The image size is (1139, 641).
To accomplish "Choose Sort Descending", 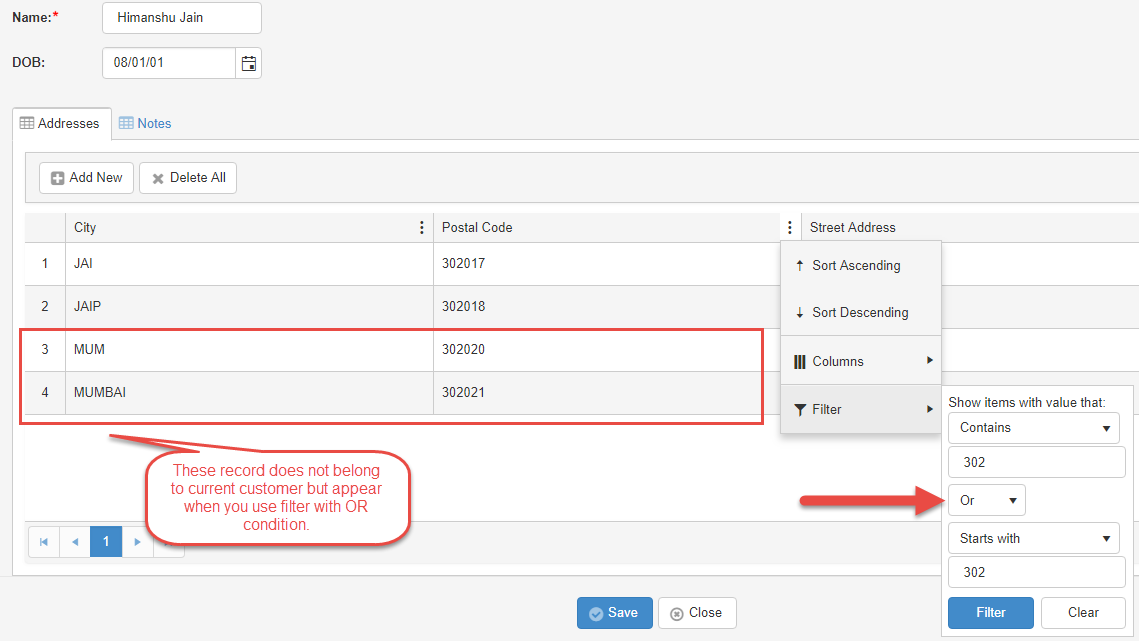I will [861, 313].
